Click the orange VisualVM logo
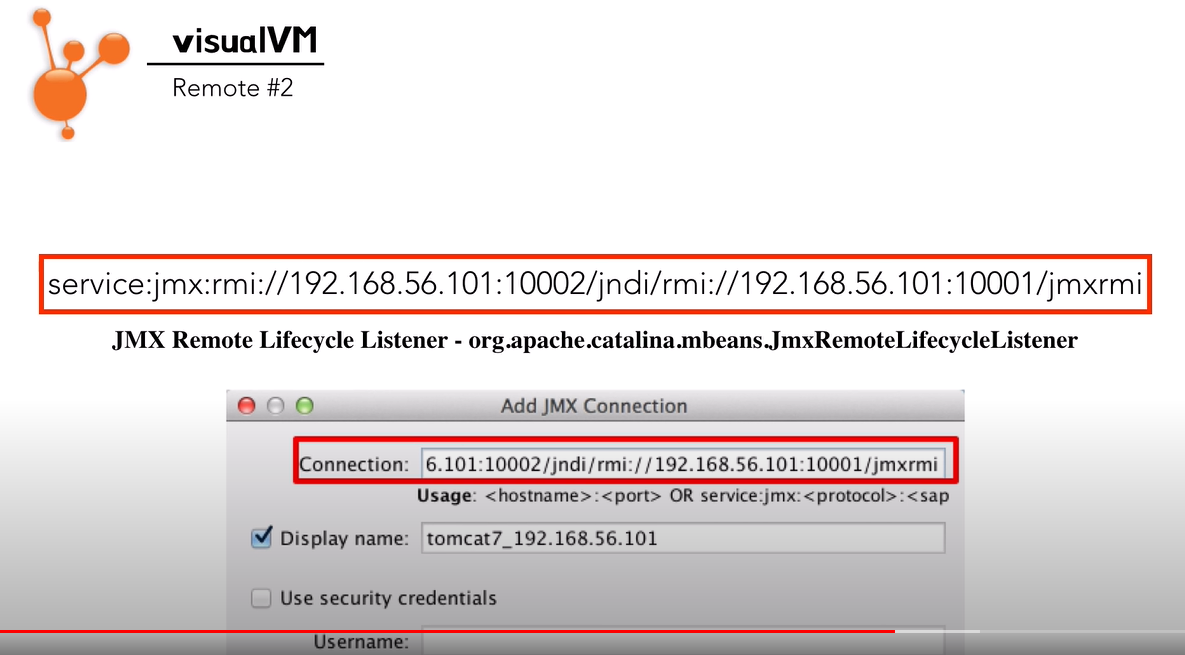Image resolution: width=1185 pixels, height=655 pixels. coord(78,73)
